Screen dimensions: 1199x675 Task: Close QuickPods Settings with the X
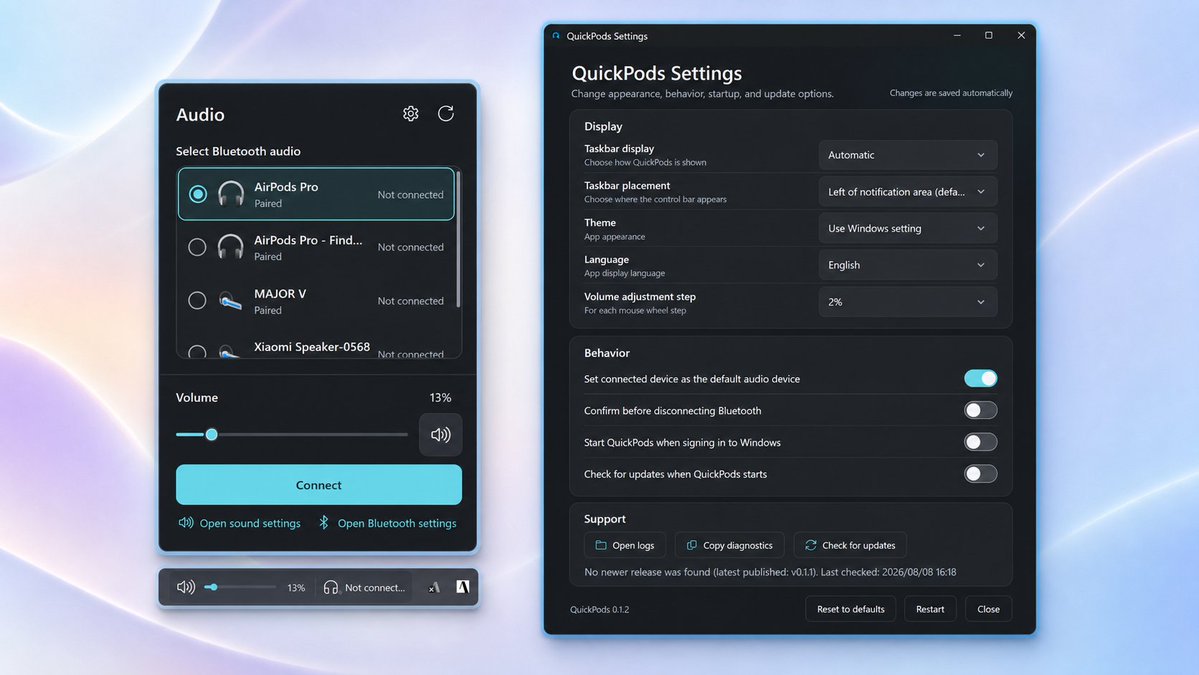(x=1021, y=35)
